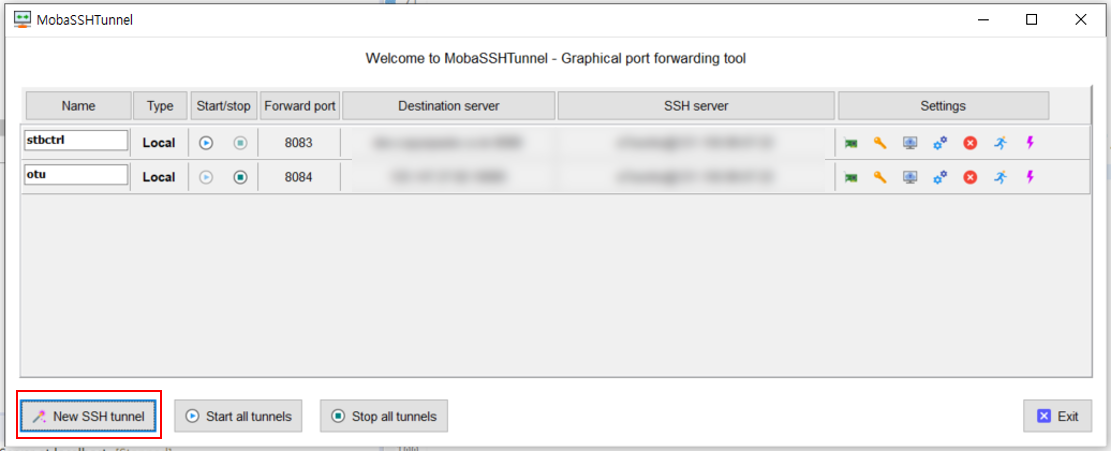The image size is (1112, 453).
Task: Click the orange key icon for otu
Action: click(880, 177)
